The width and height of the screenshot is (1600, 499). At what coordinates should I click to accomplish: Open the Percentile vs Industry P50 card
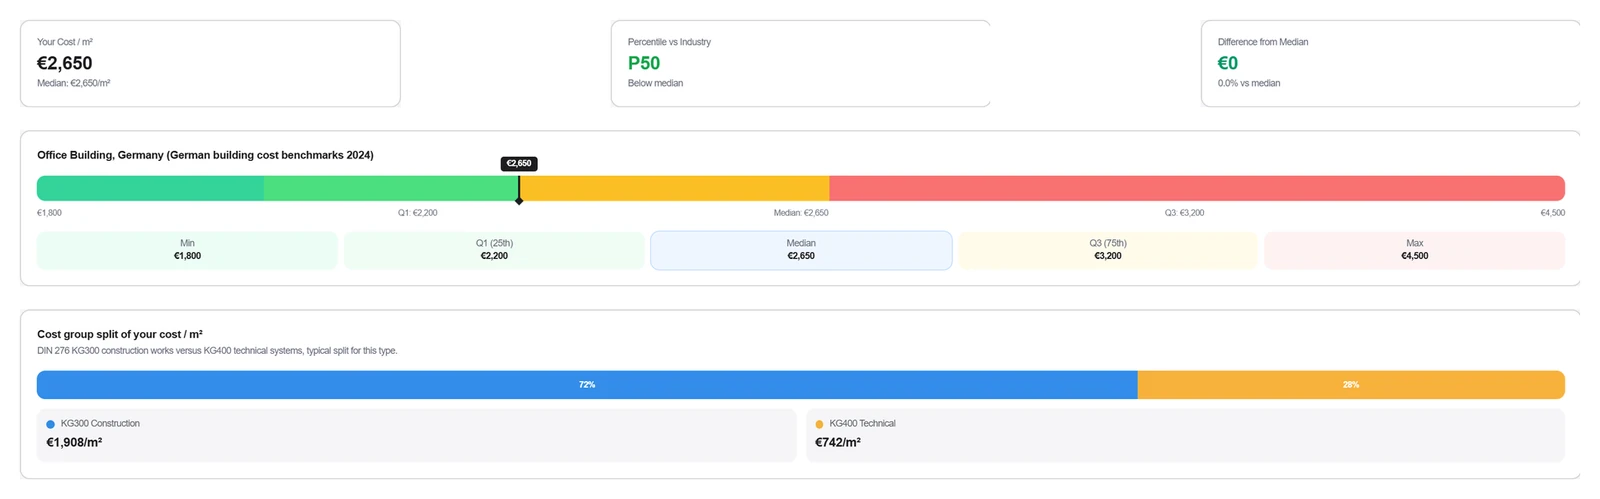[801, 63]
